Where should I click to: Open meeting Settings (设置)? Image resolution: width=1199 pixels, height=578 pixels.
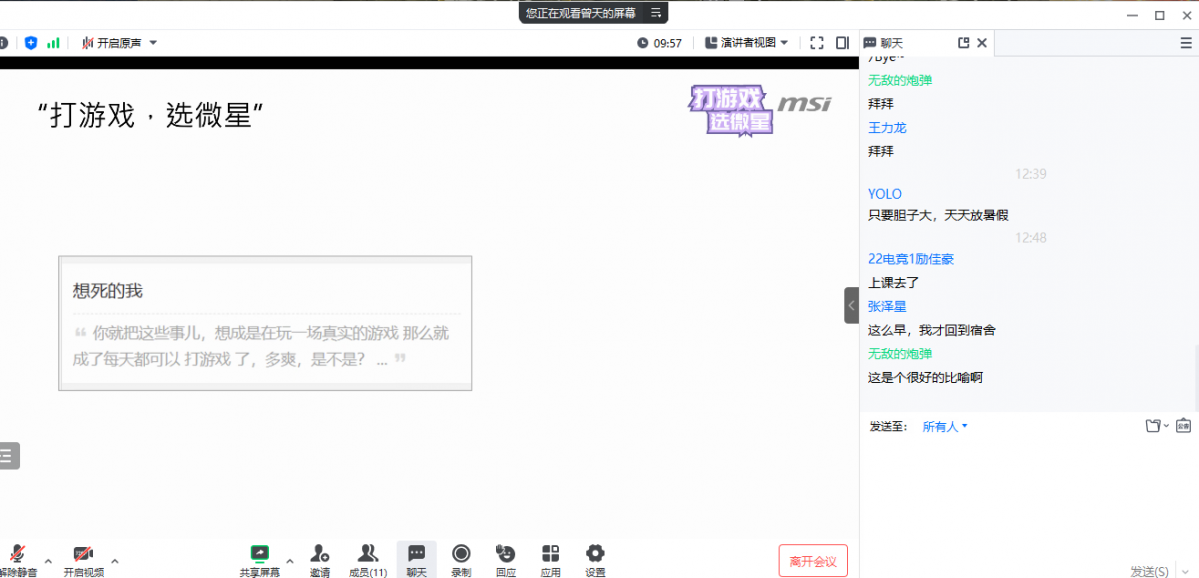[x=595, y=554]
